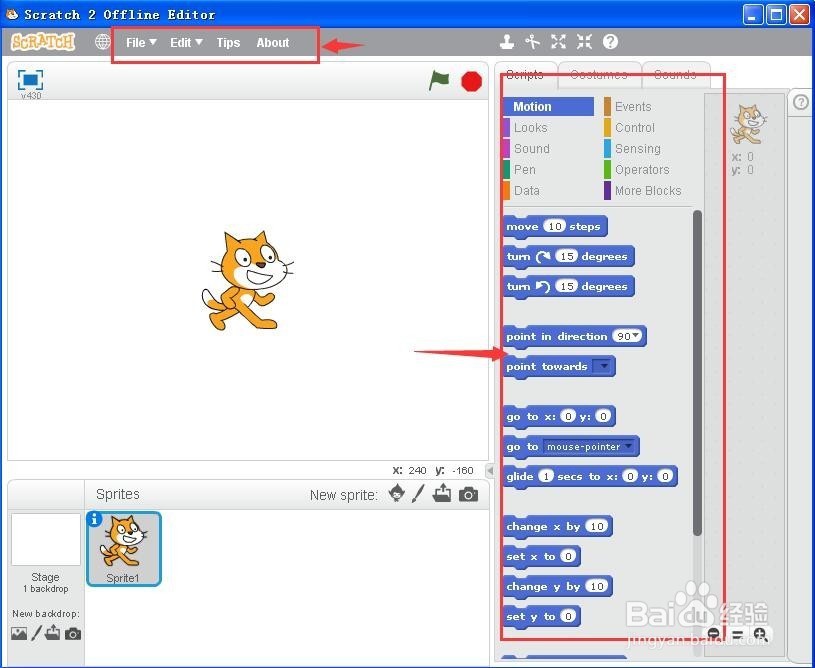Viewport: 815px width, 668px height.
Task: Click the change x by value field
Action: (597, 526)
